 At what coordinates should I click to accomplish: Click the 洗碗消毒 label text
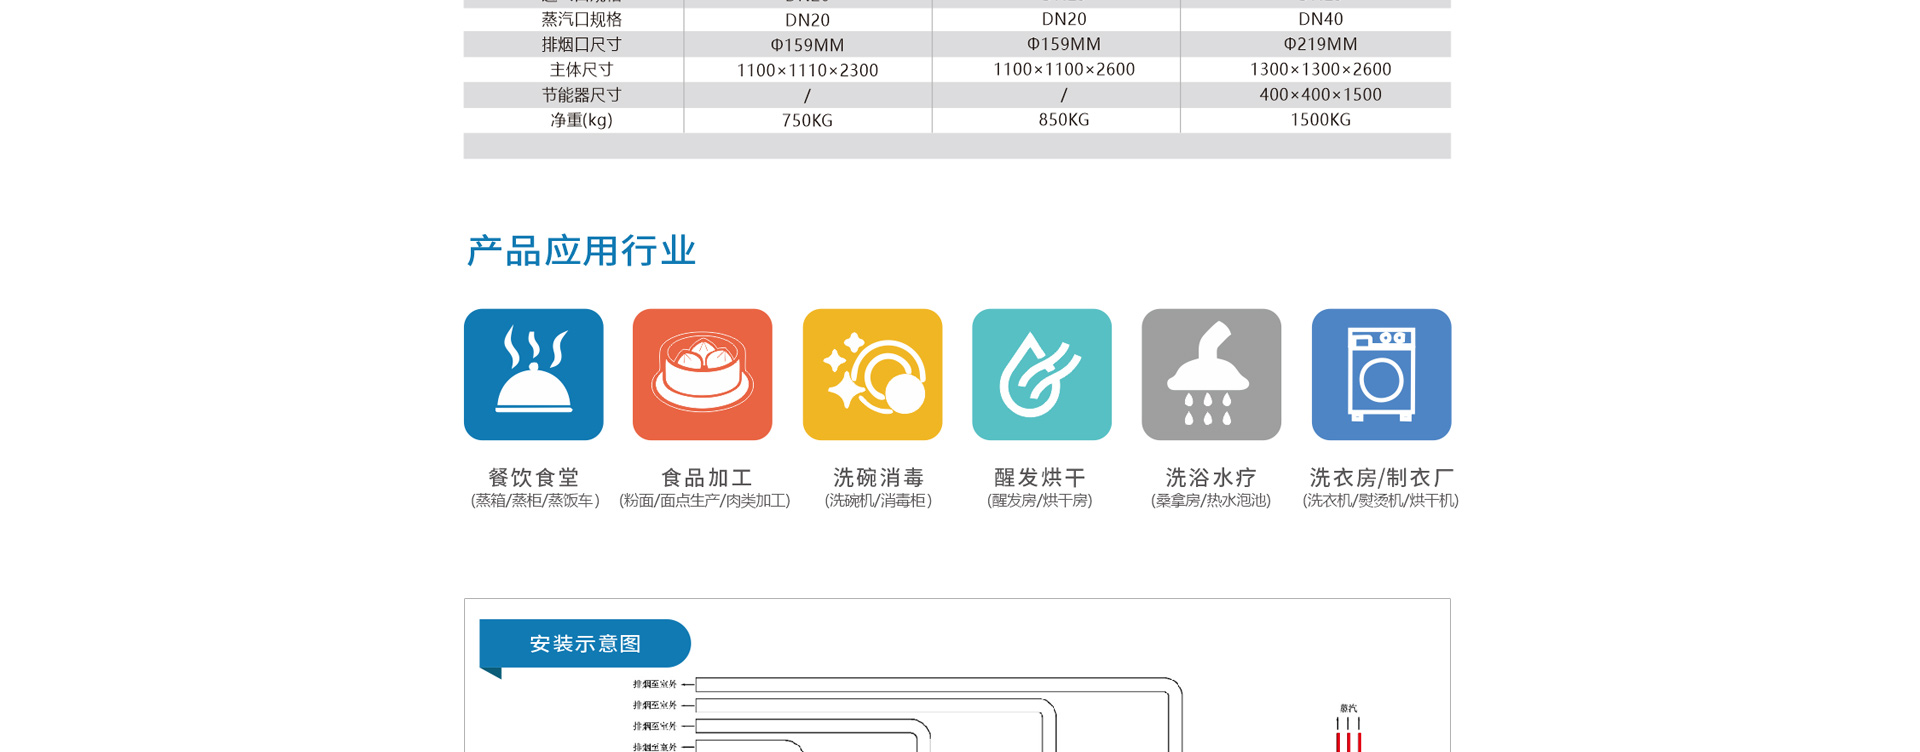click(878, 477)
